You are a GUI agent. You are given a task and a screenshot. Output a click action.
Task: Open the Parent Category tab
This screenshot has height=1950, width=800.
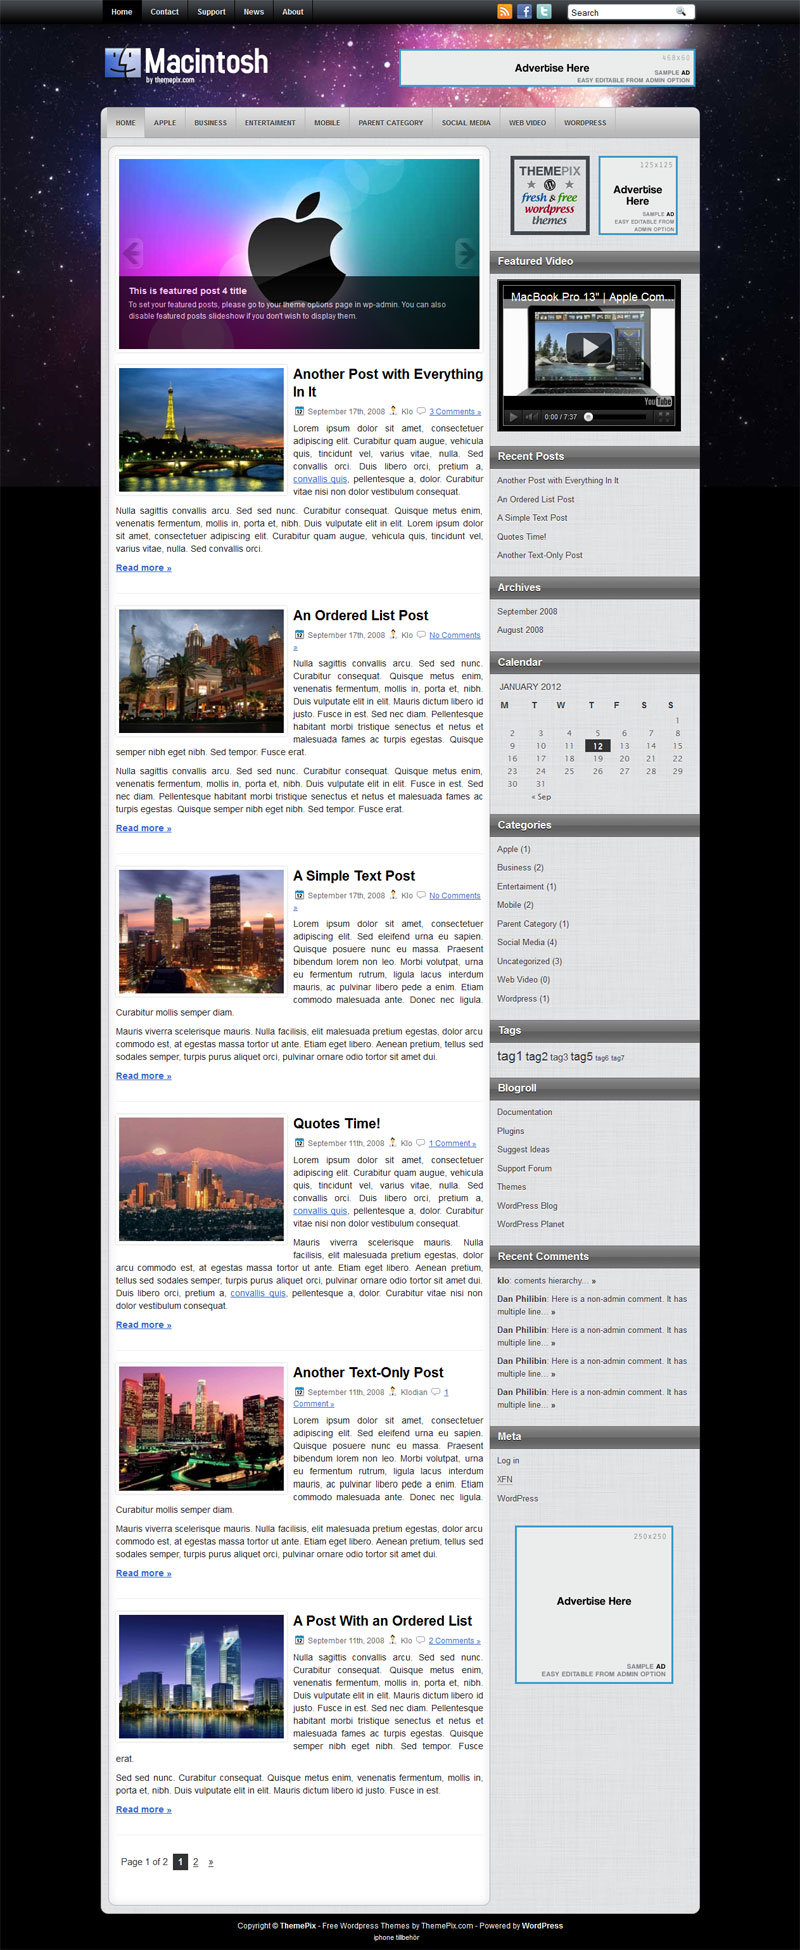tap(391, 123)
